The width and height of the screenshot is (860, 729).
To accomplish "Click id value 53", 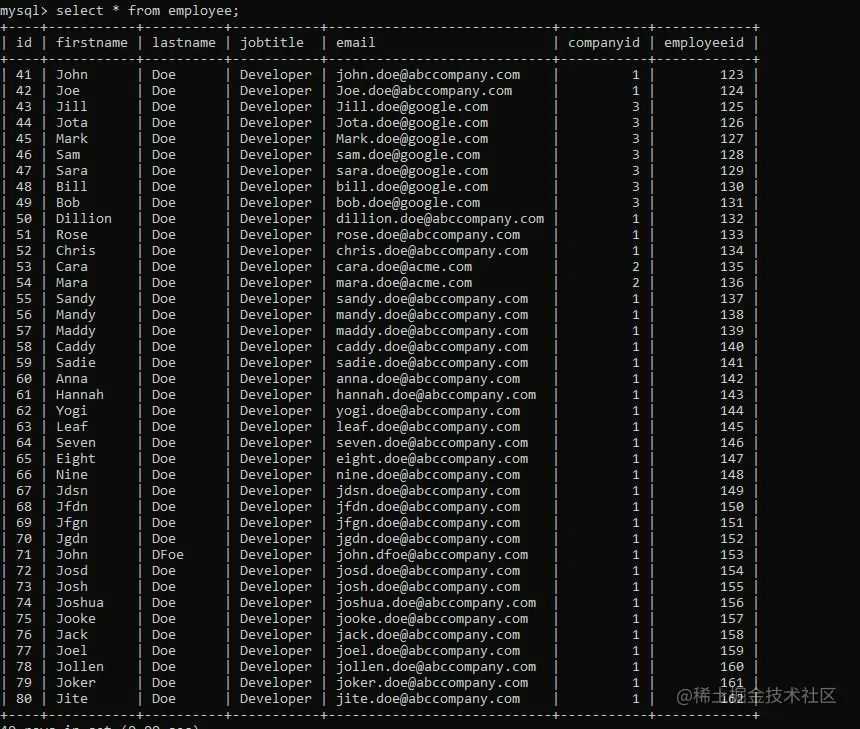I will pos(24,267).
